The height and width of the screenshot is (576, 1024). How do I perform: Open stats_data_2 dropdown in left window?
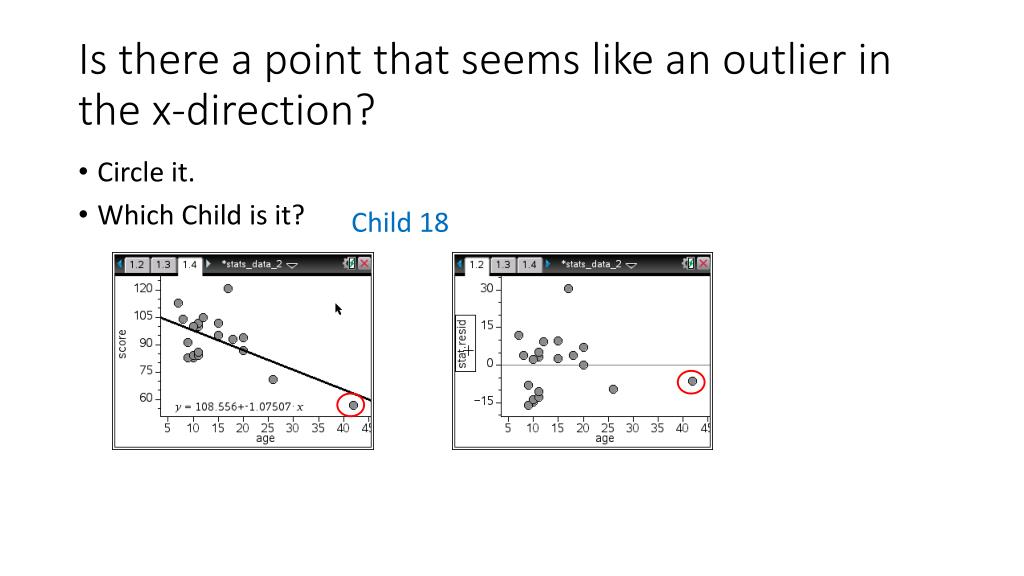pyautogui.click(x=293, y=264)
